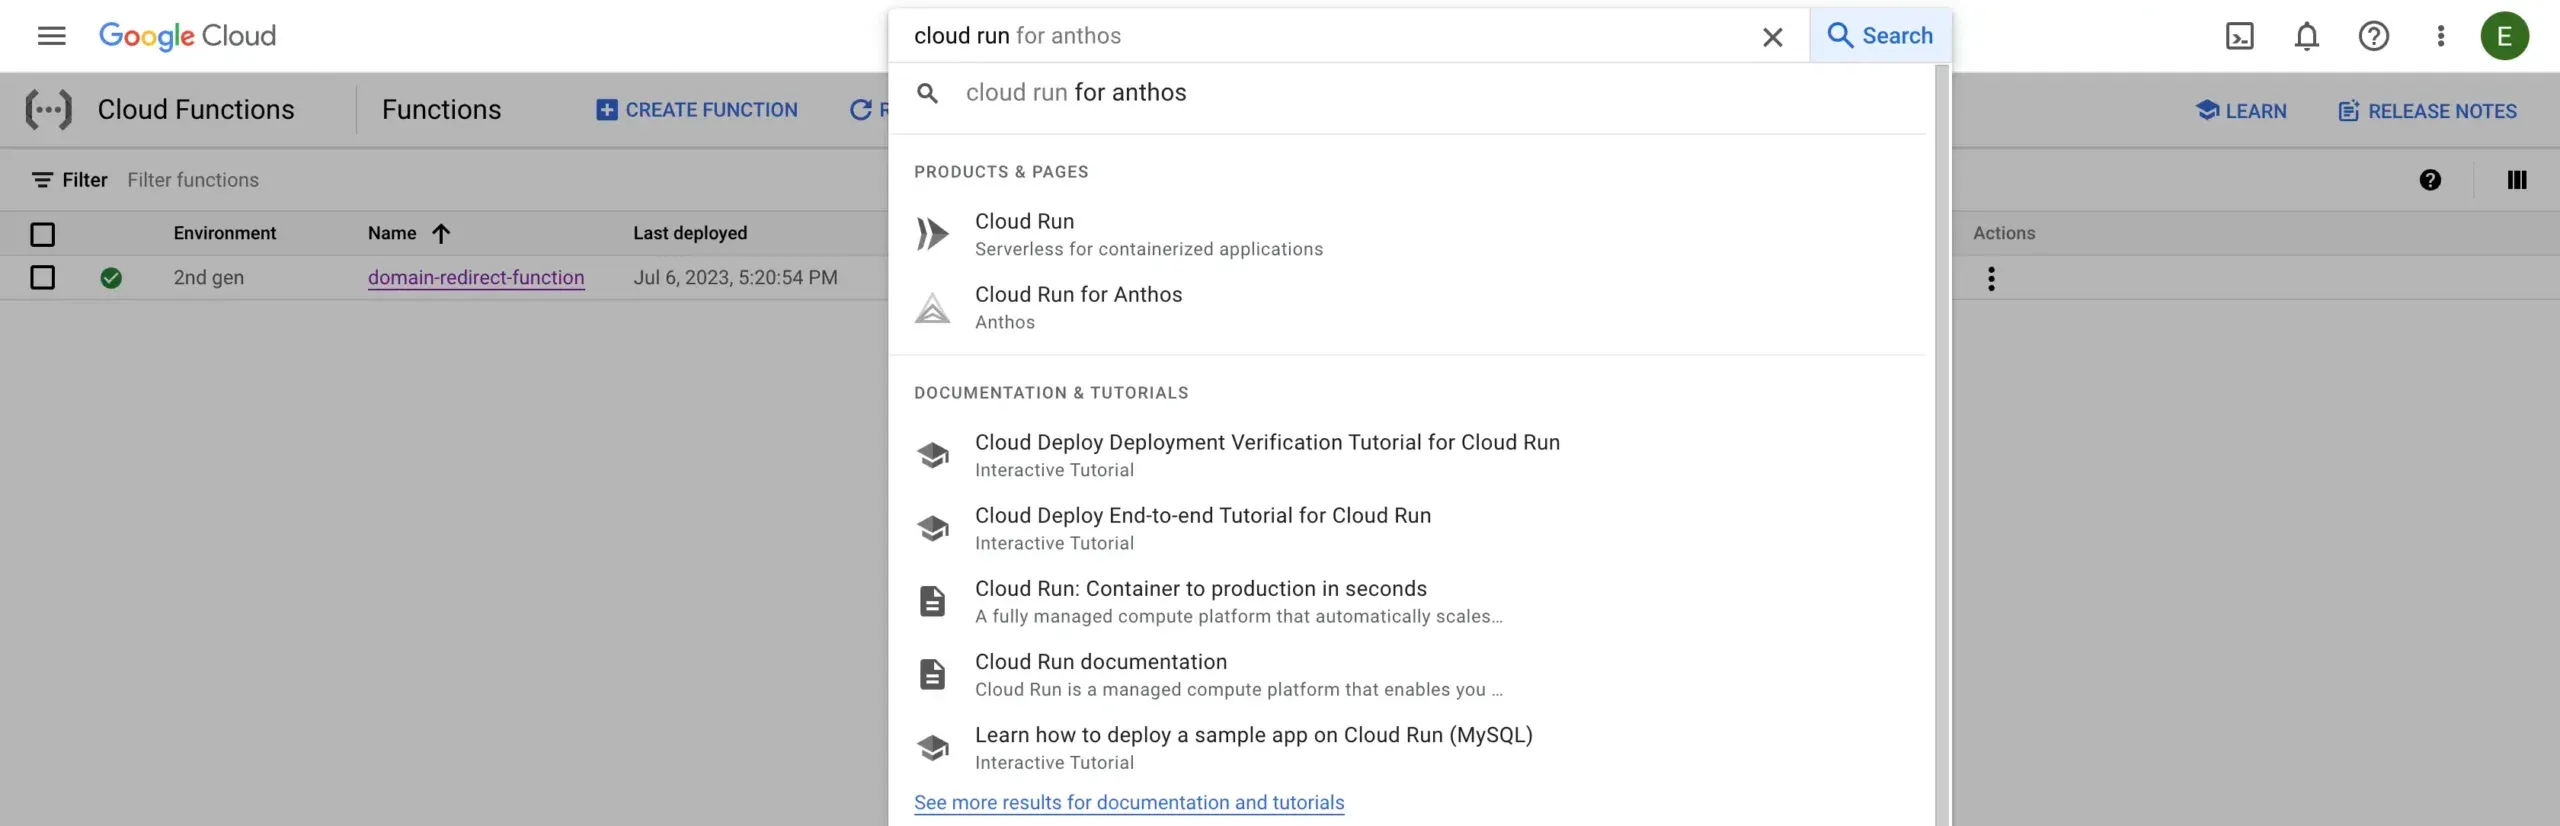Open help and support
The image size is (2560, 826).
point(2373,35)
